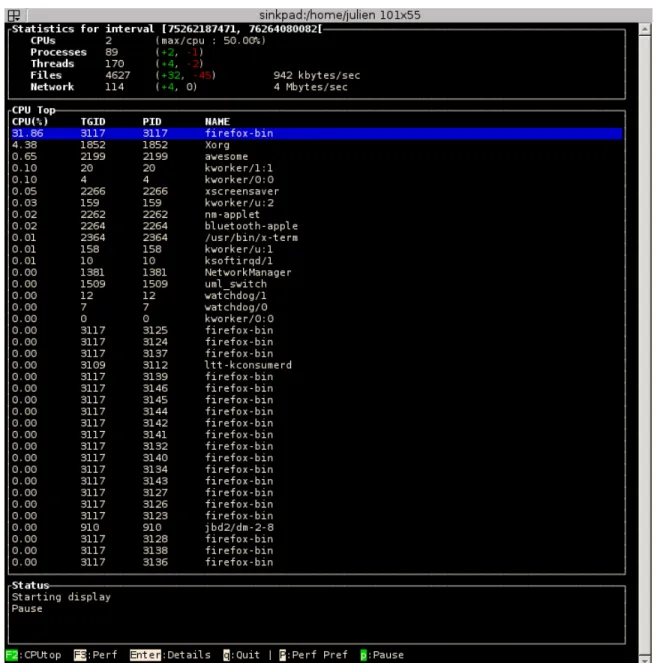Select the uml_switch process row
Viewport: 657px width, 663px height.
tap(317, 284)
